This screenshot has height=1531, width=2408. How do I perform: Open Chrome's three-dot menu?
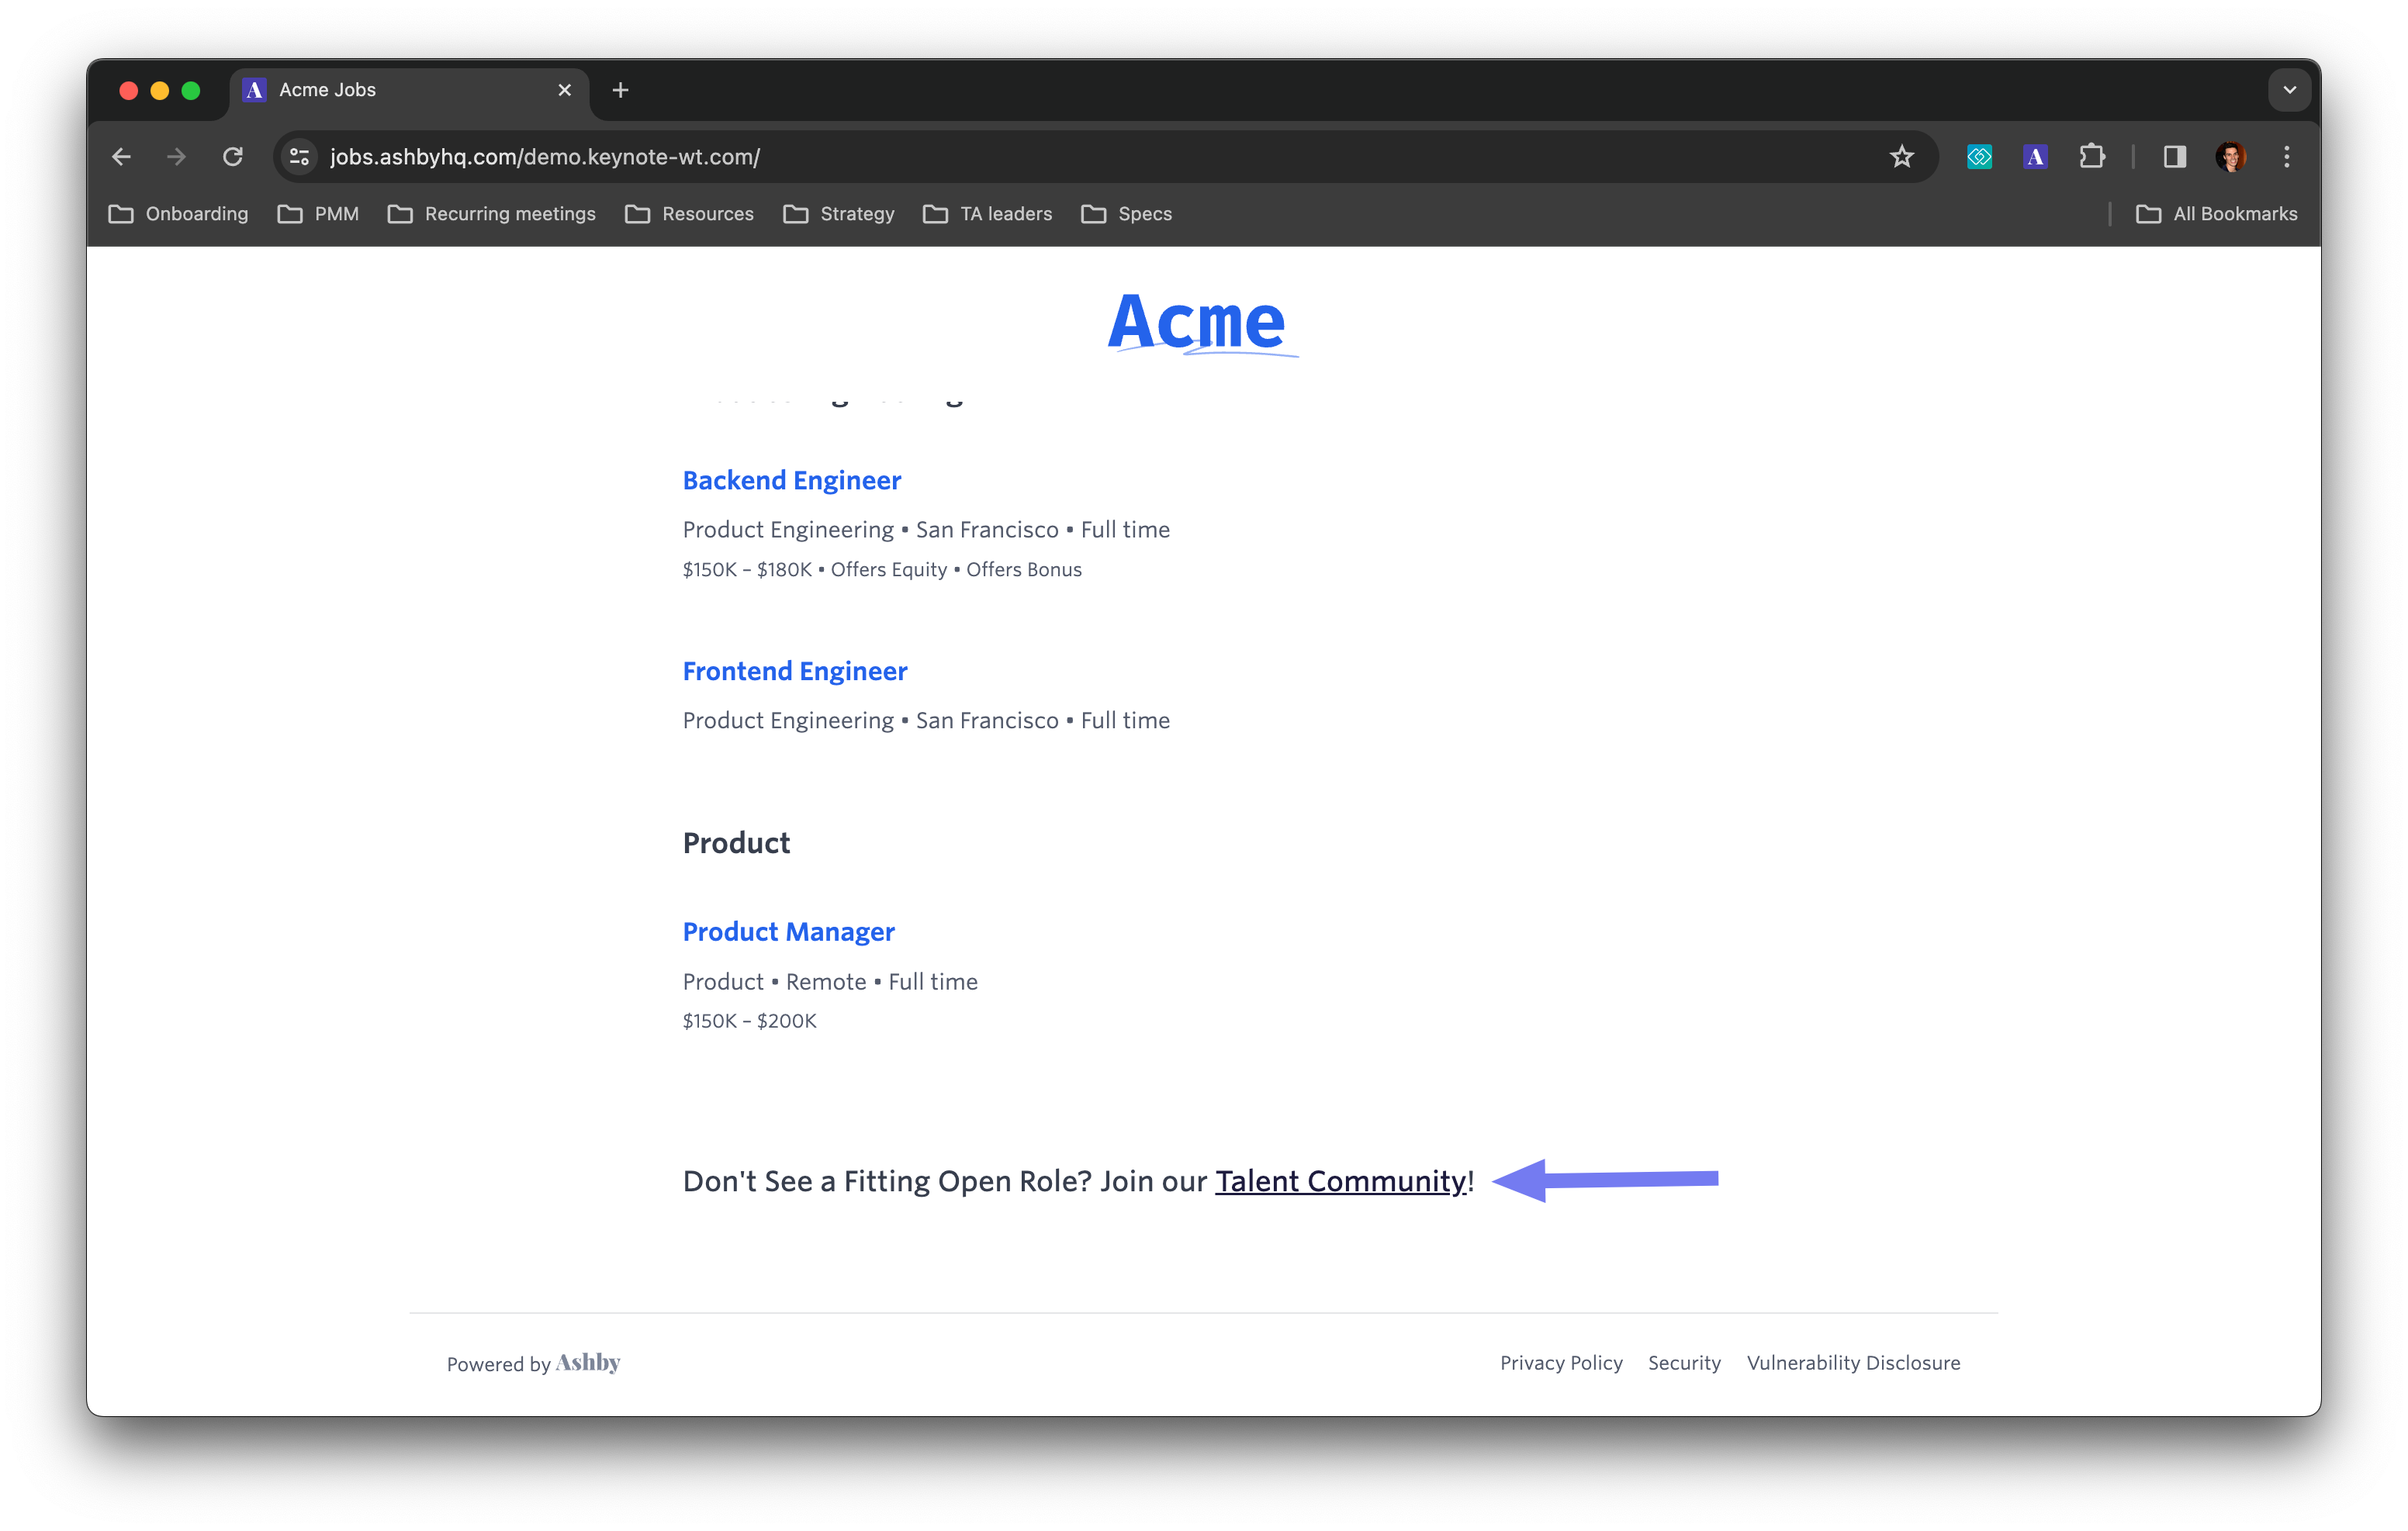pos(2286,157)
